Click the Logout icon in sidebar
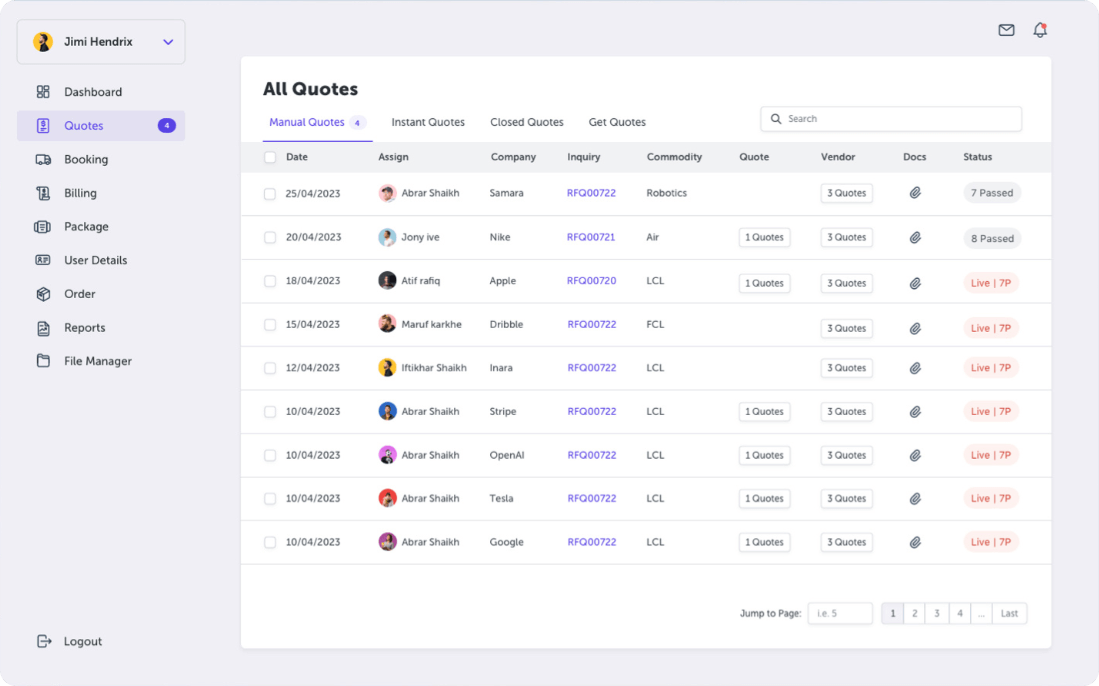This screenshot has width=1099, height=686. point(43,641)
